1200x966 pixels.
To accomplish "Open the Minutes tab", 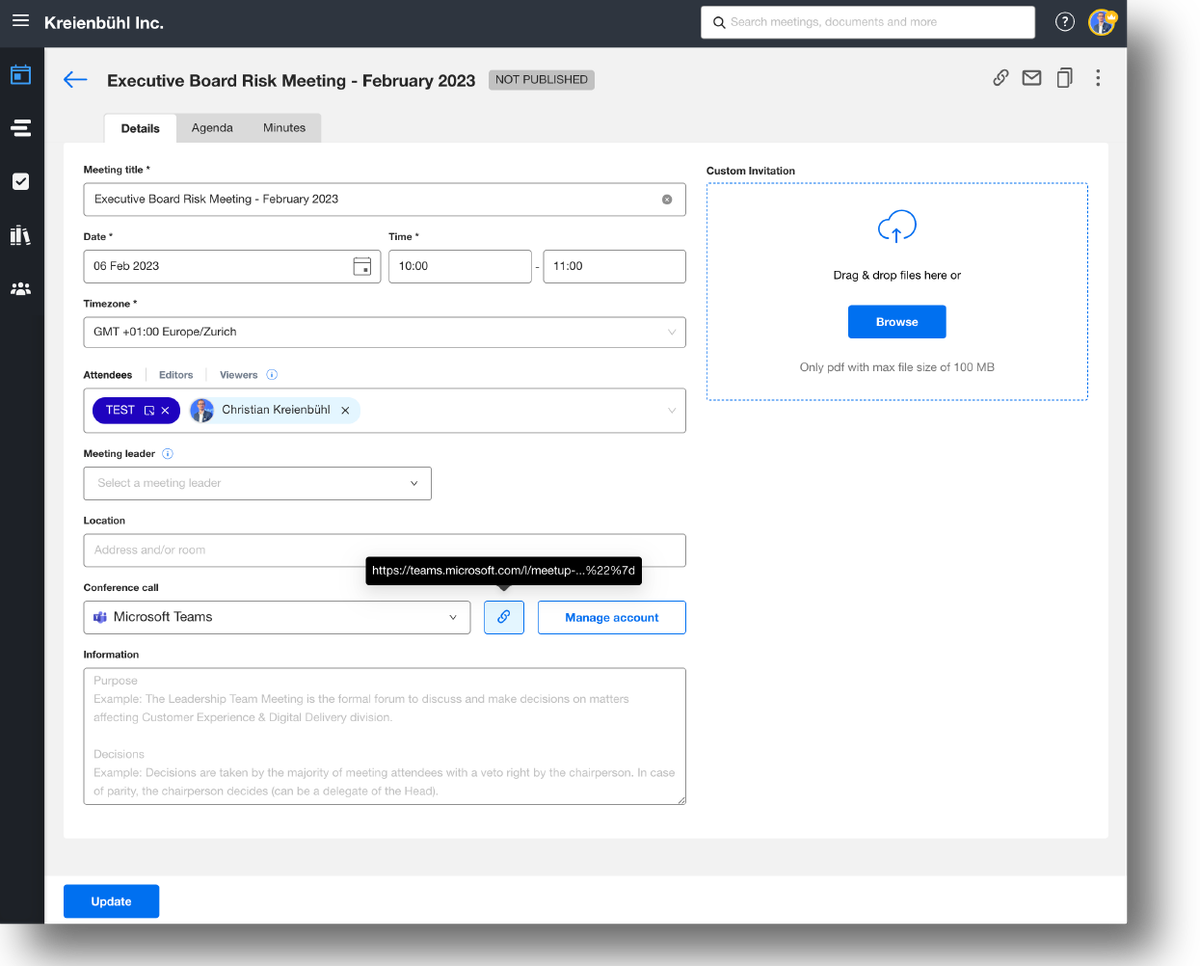I will (x=284, y=128).
